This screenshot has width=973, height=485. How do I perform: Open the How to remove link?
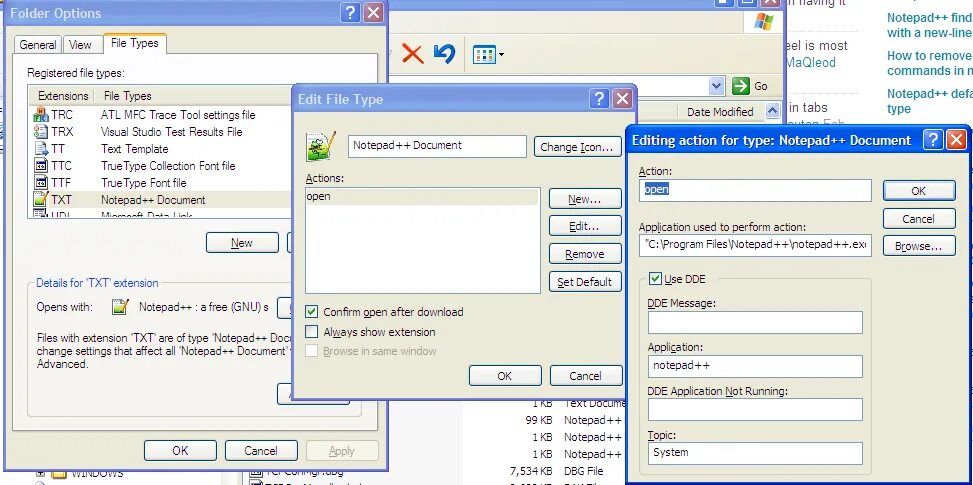(930, 63)
